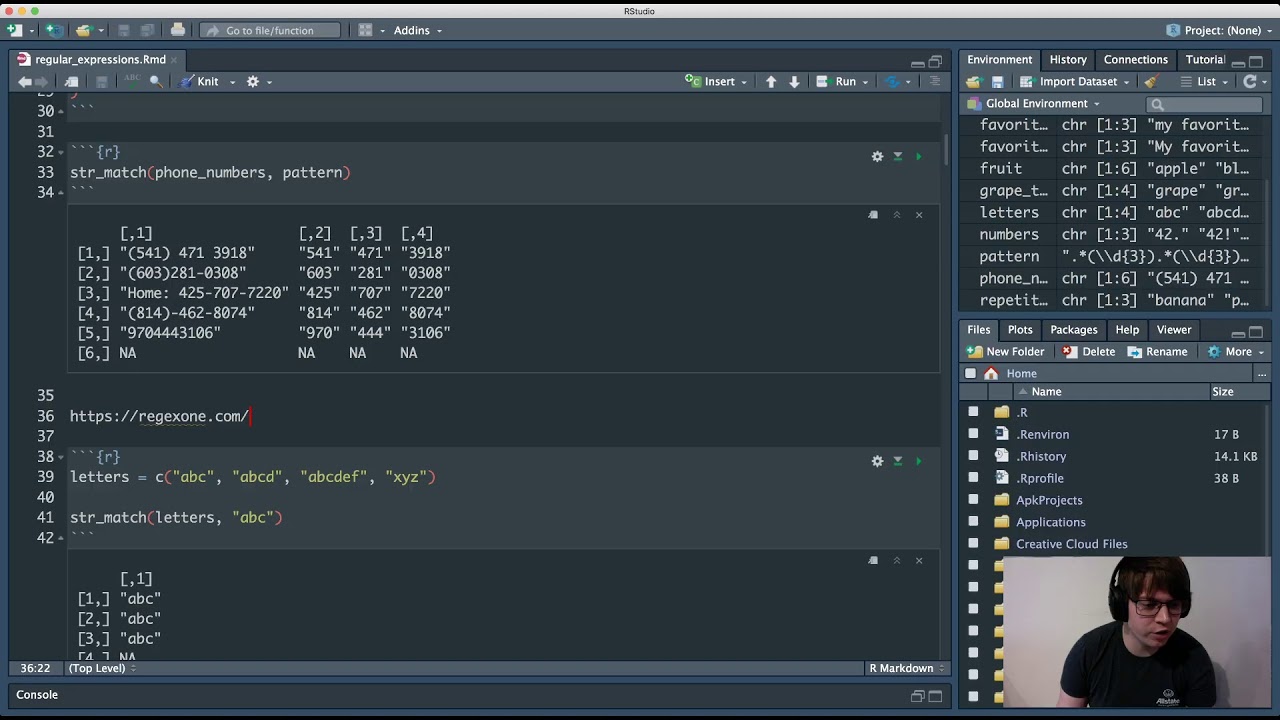The width and height of the screenshot is (1280, 720).
Task: Open the R Markdown file type selector
Action: [x=906, y=668]
